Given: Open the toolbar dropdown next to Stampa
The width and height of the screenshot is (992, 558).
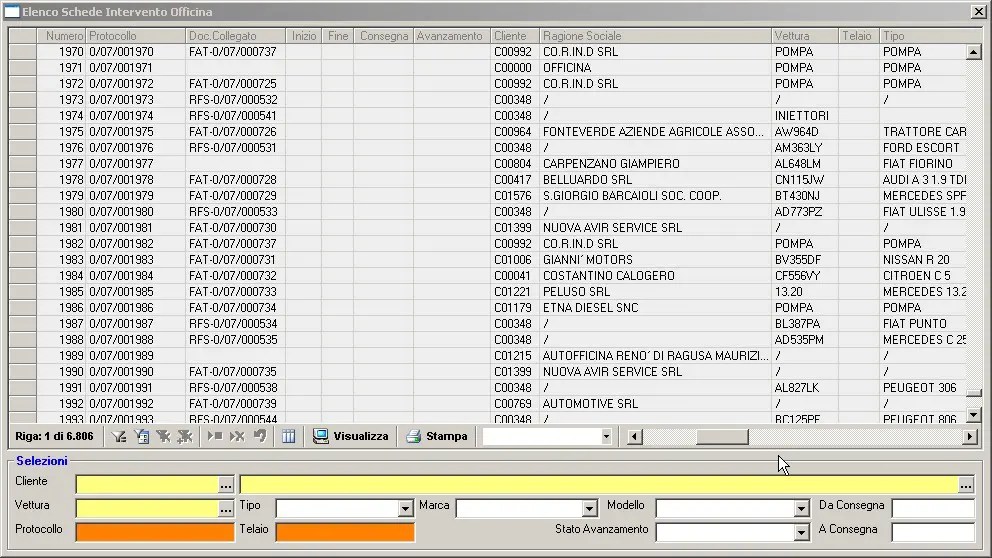Looking at the screenshot, I should [x=606, y=437].
